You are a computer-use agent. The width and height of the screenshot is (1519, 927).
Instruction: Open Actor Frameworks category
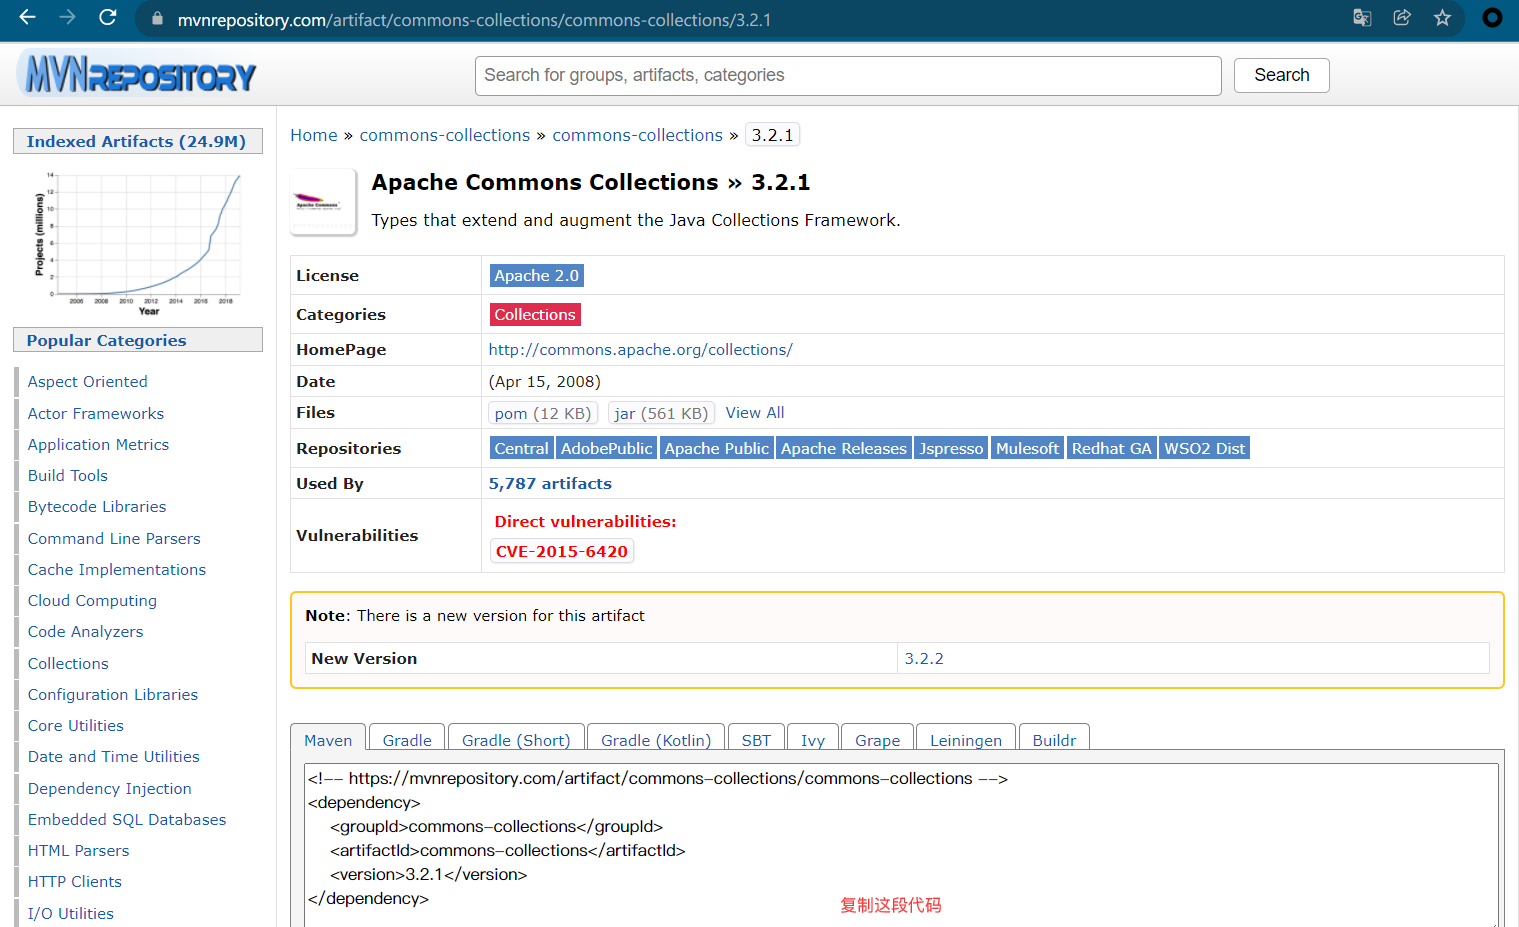pos(96,414)
